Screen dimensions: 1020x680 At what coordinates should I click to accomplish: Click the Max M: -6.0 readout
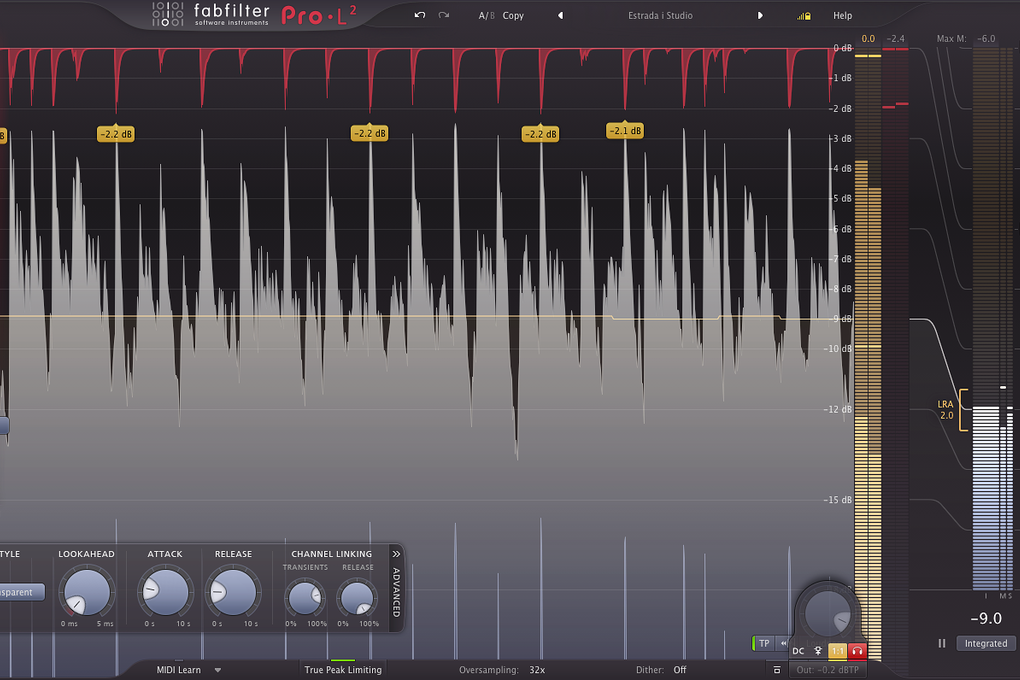pos(965,39)
